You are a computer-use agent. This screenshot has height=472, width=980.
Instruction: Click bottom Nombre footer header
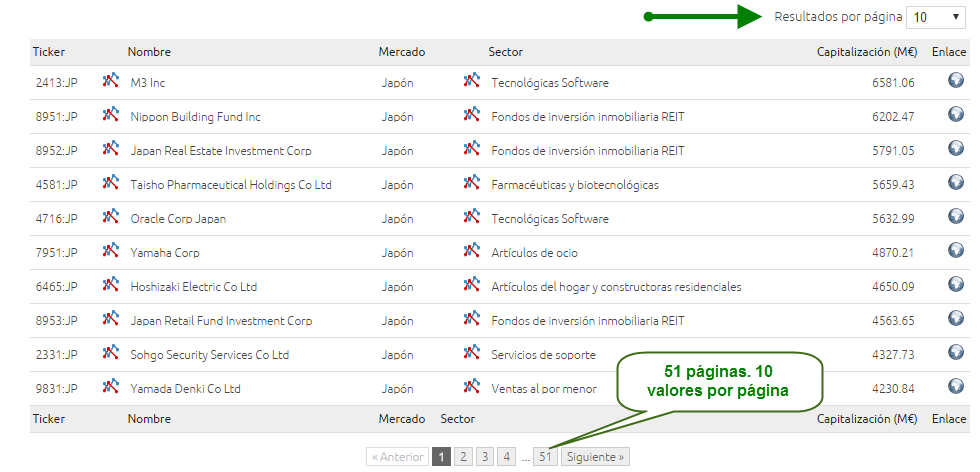tap(149, 419)
